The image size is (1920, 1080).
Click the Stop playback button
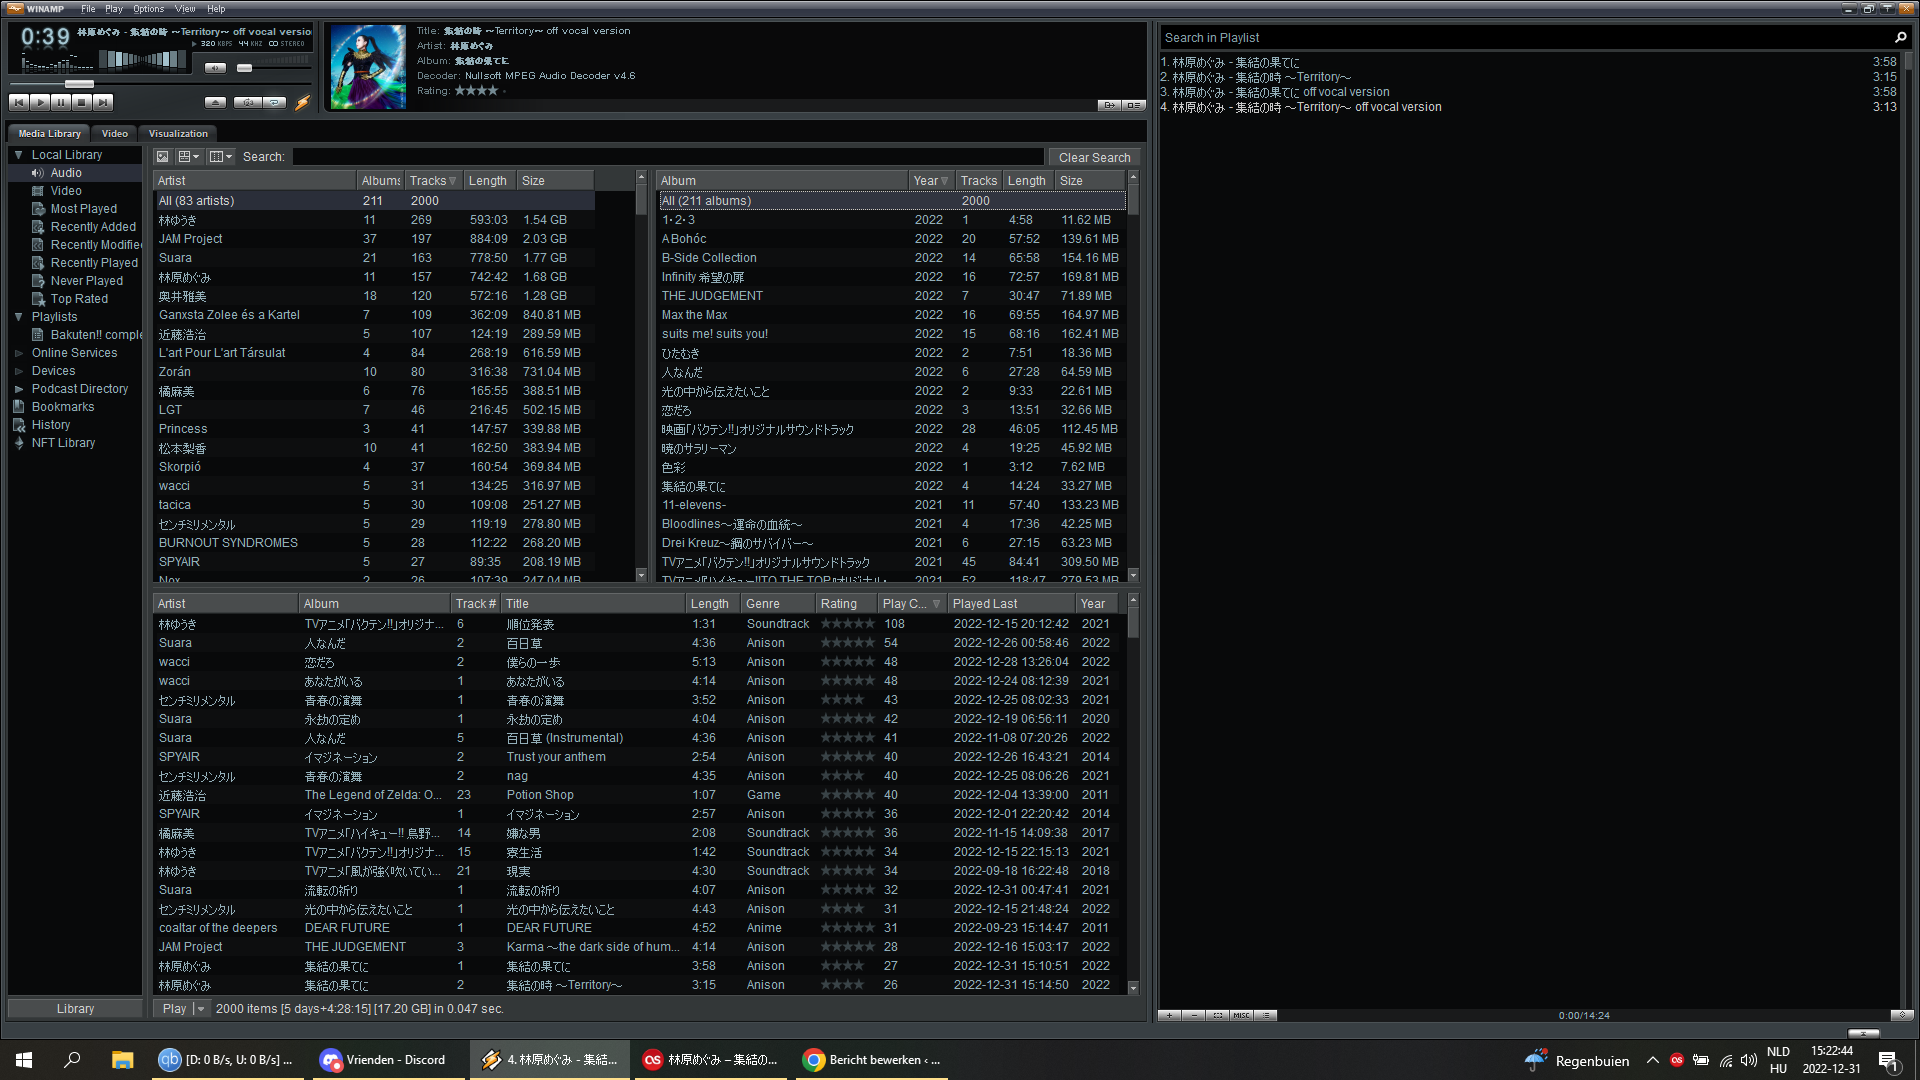(82, 102)
